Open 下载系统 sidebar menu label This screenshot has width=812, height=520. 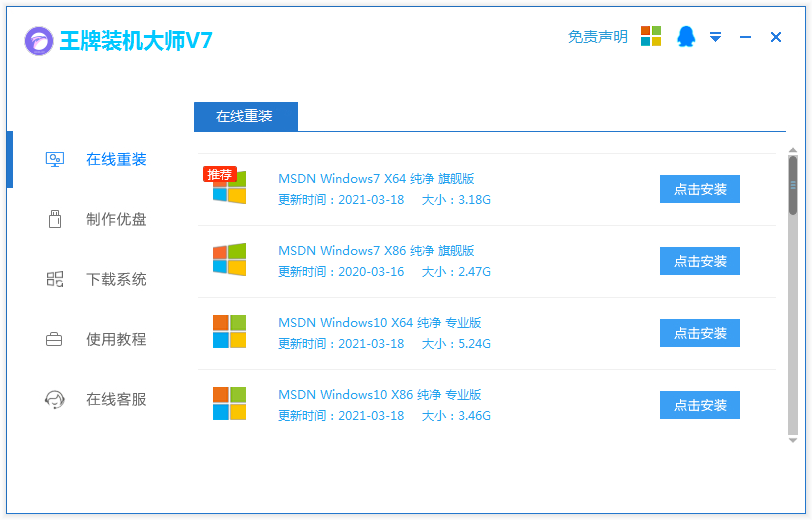coord(117,280)
